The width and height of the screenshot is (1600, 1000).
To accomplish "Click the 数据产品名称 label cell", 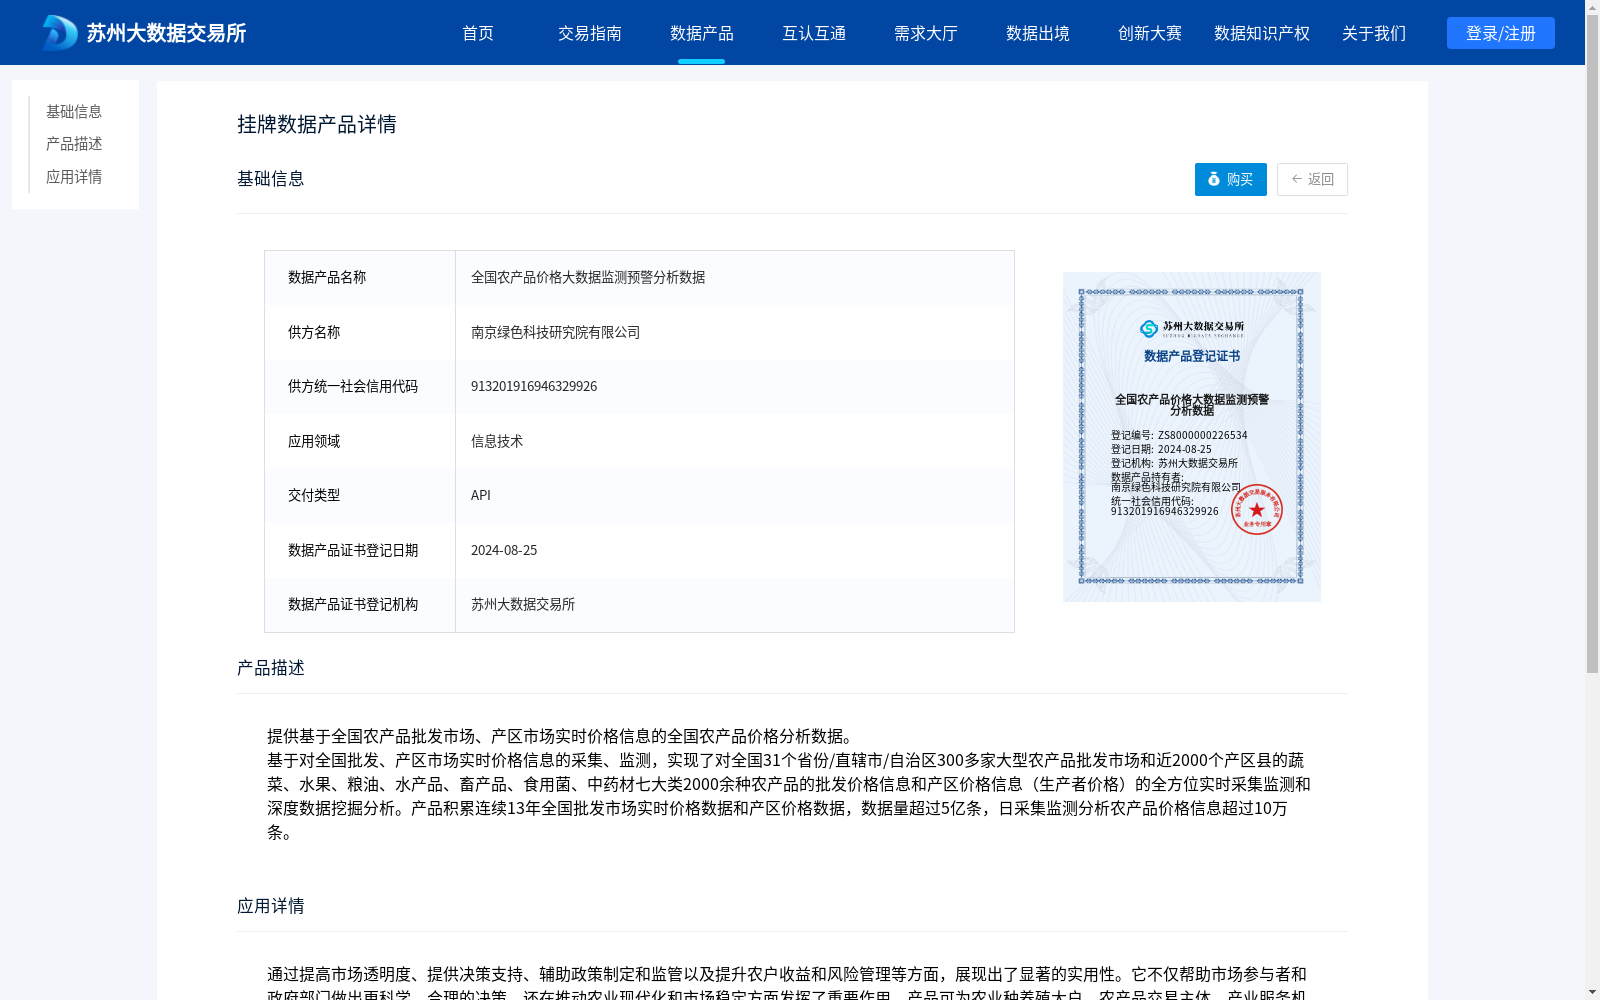I will point(360,278).
